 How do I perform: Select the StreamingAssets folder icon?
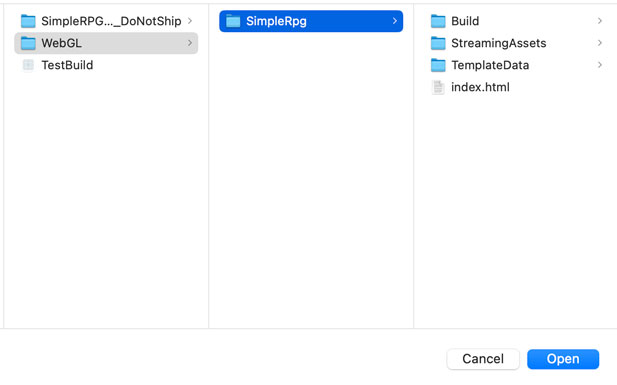coord(438,43)
